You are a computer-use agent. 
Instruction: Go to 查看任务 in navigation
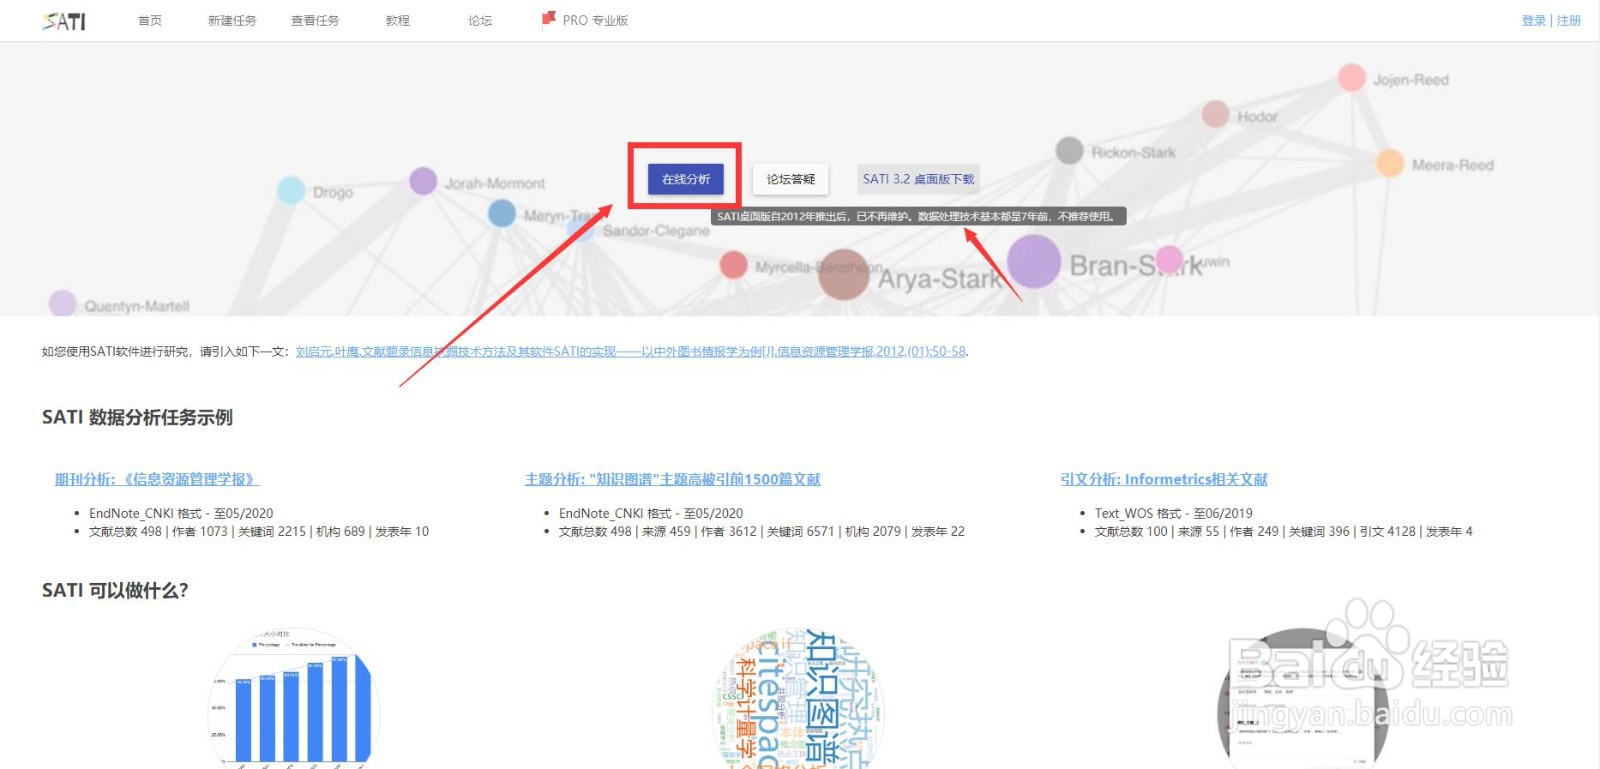[x=315, y=21]
